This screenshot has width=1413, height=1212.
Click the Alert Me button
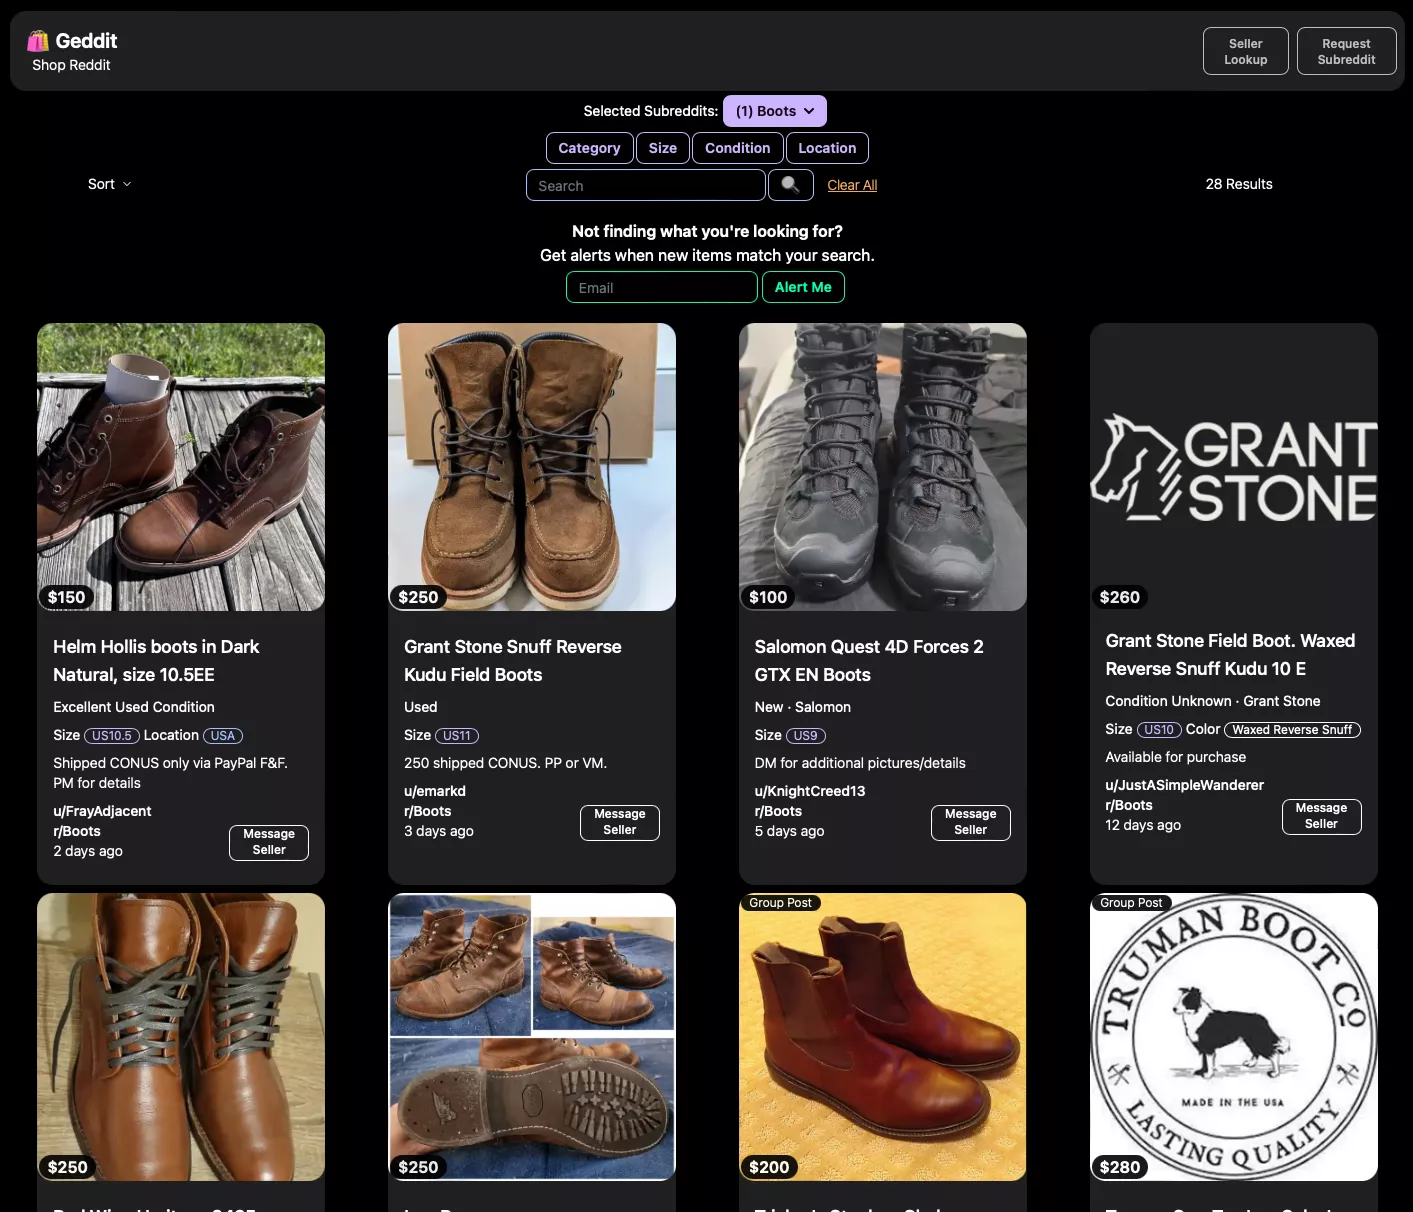click(803, 287)
